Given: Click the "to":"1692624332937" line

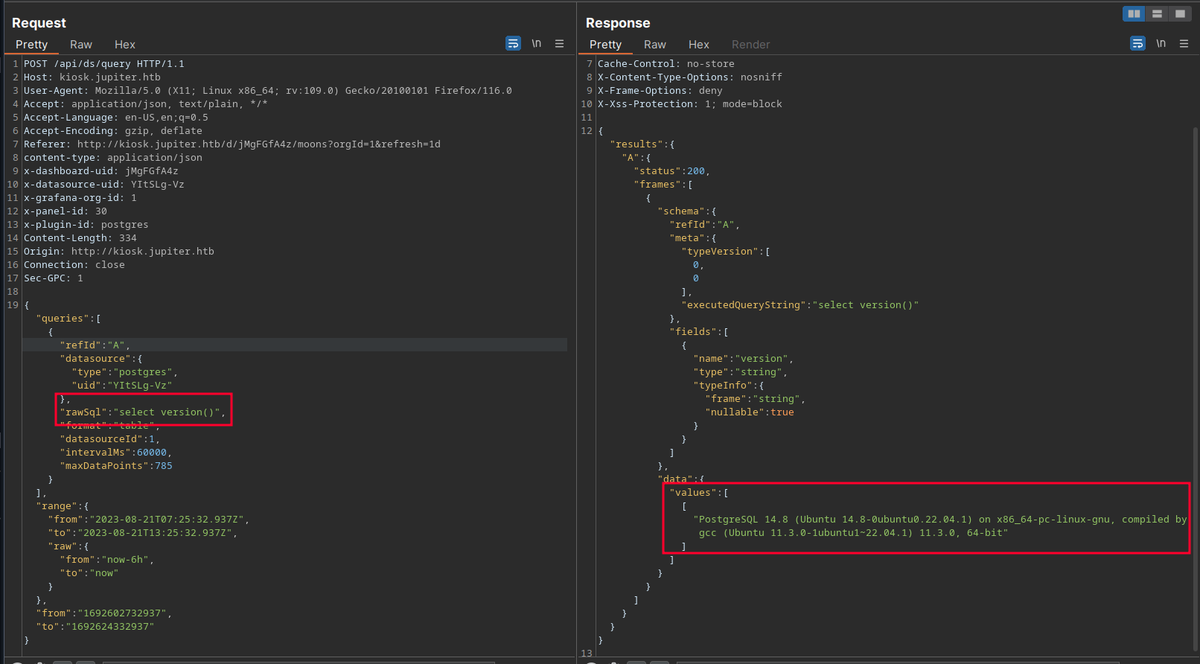Looking at the screenshot, I should click(95, 627).
